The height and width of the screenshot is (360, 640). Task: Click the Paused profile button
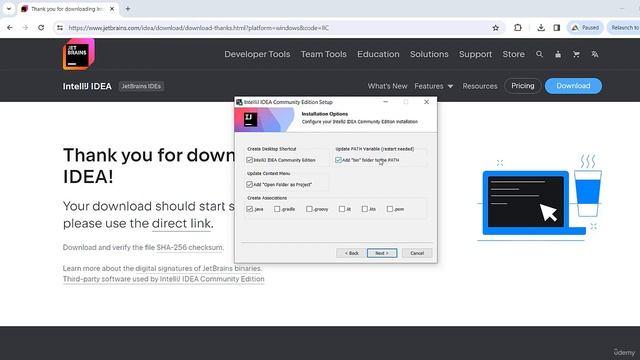tap(585, 28)
